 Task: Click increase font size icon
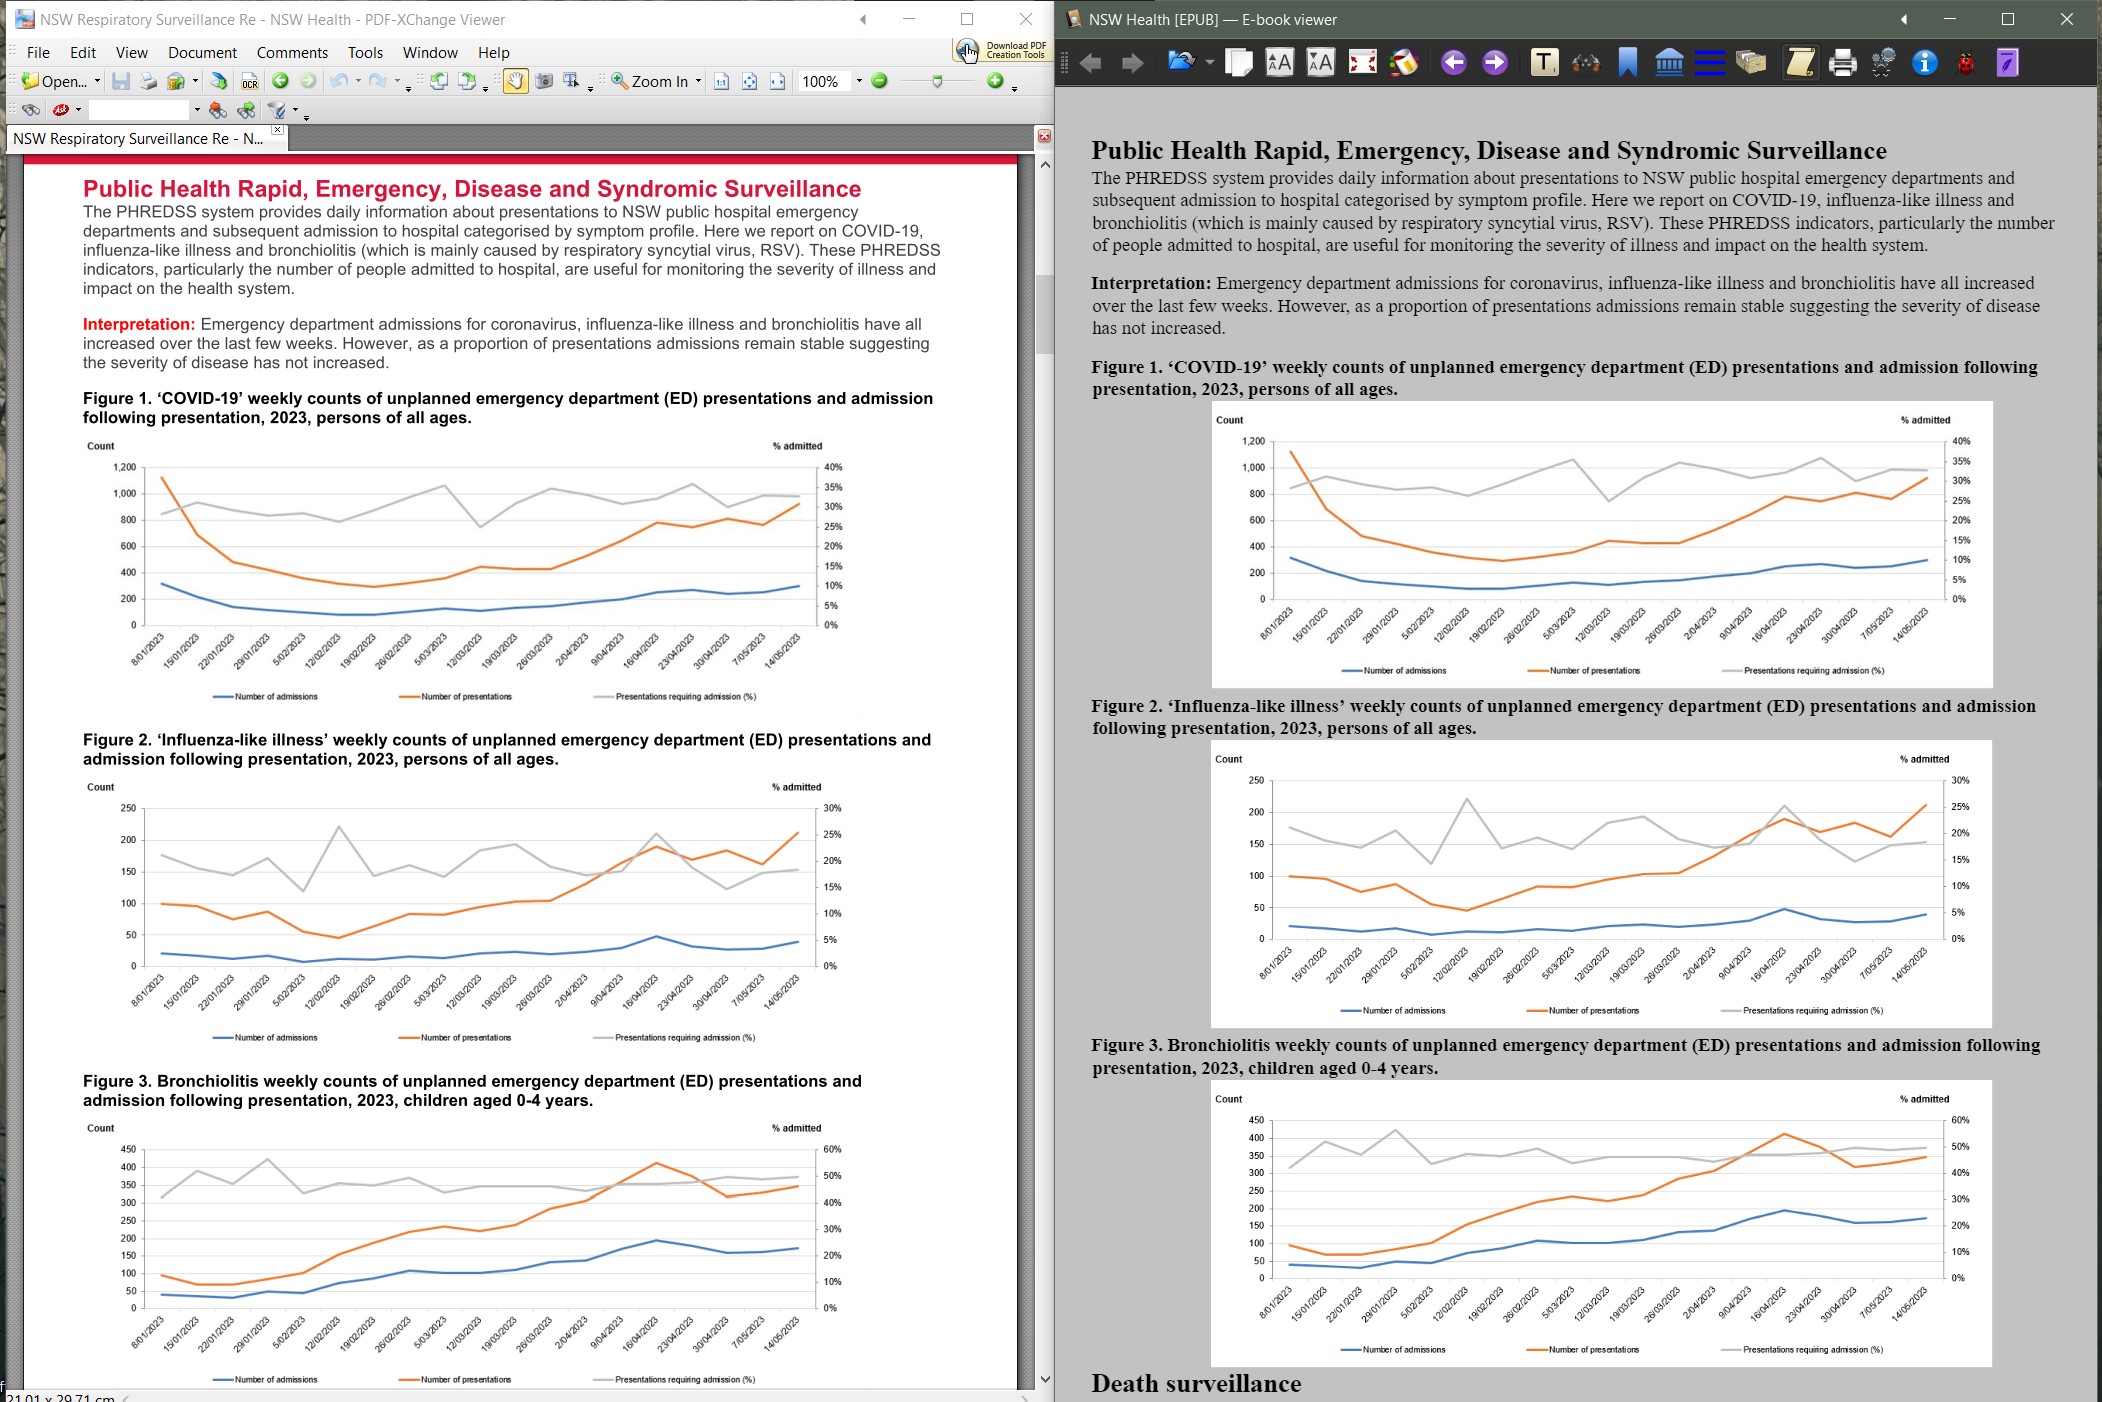coord(1279,63)
